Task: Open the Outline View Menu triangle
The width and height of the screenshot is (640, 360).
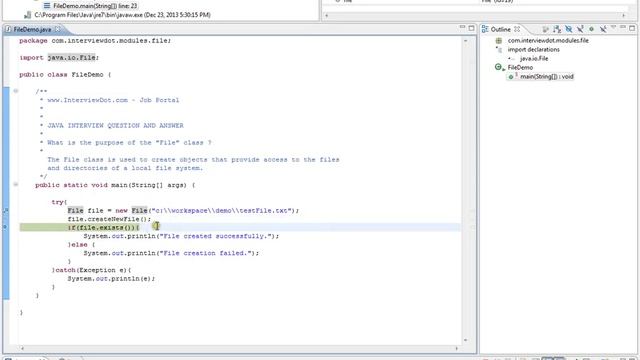Action: click(613, 28)
